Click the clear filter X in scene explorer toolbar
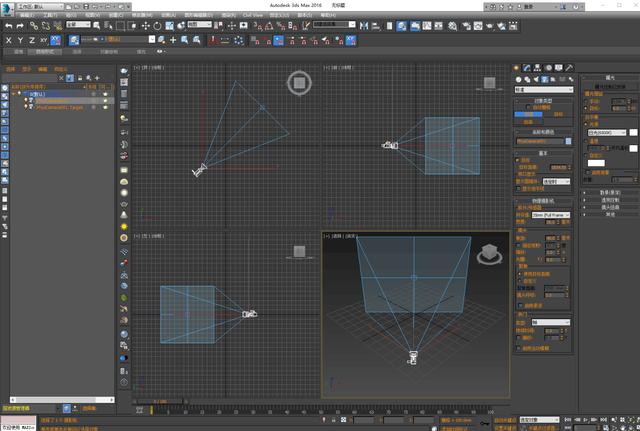The width and height of the screenshot is (640, 431). tap(61, 78)
